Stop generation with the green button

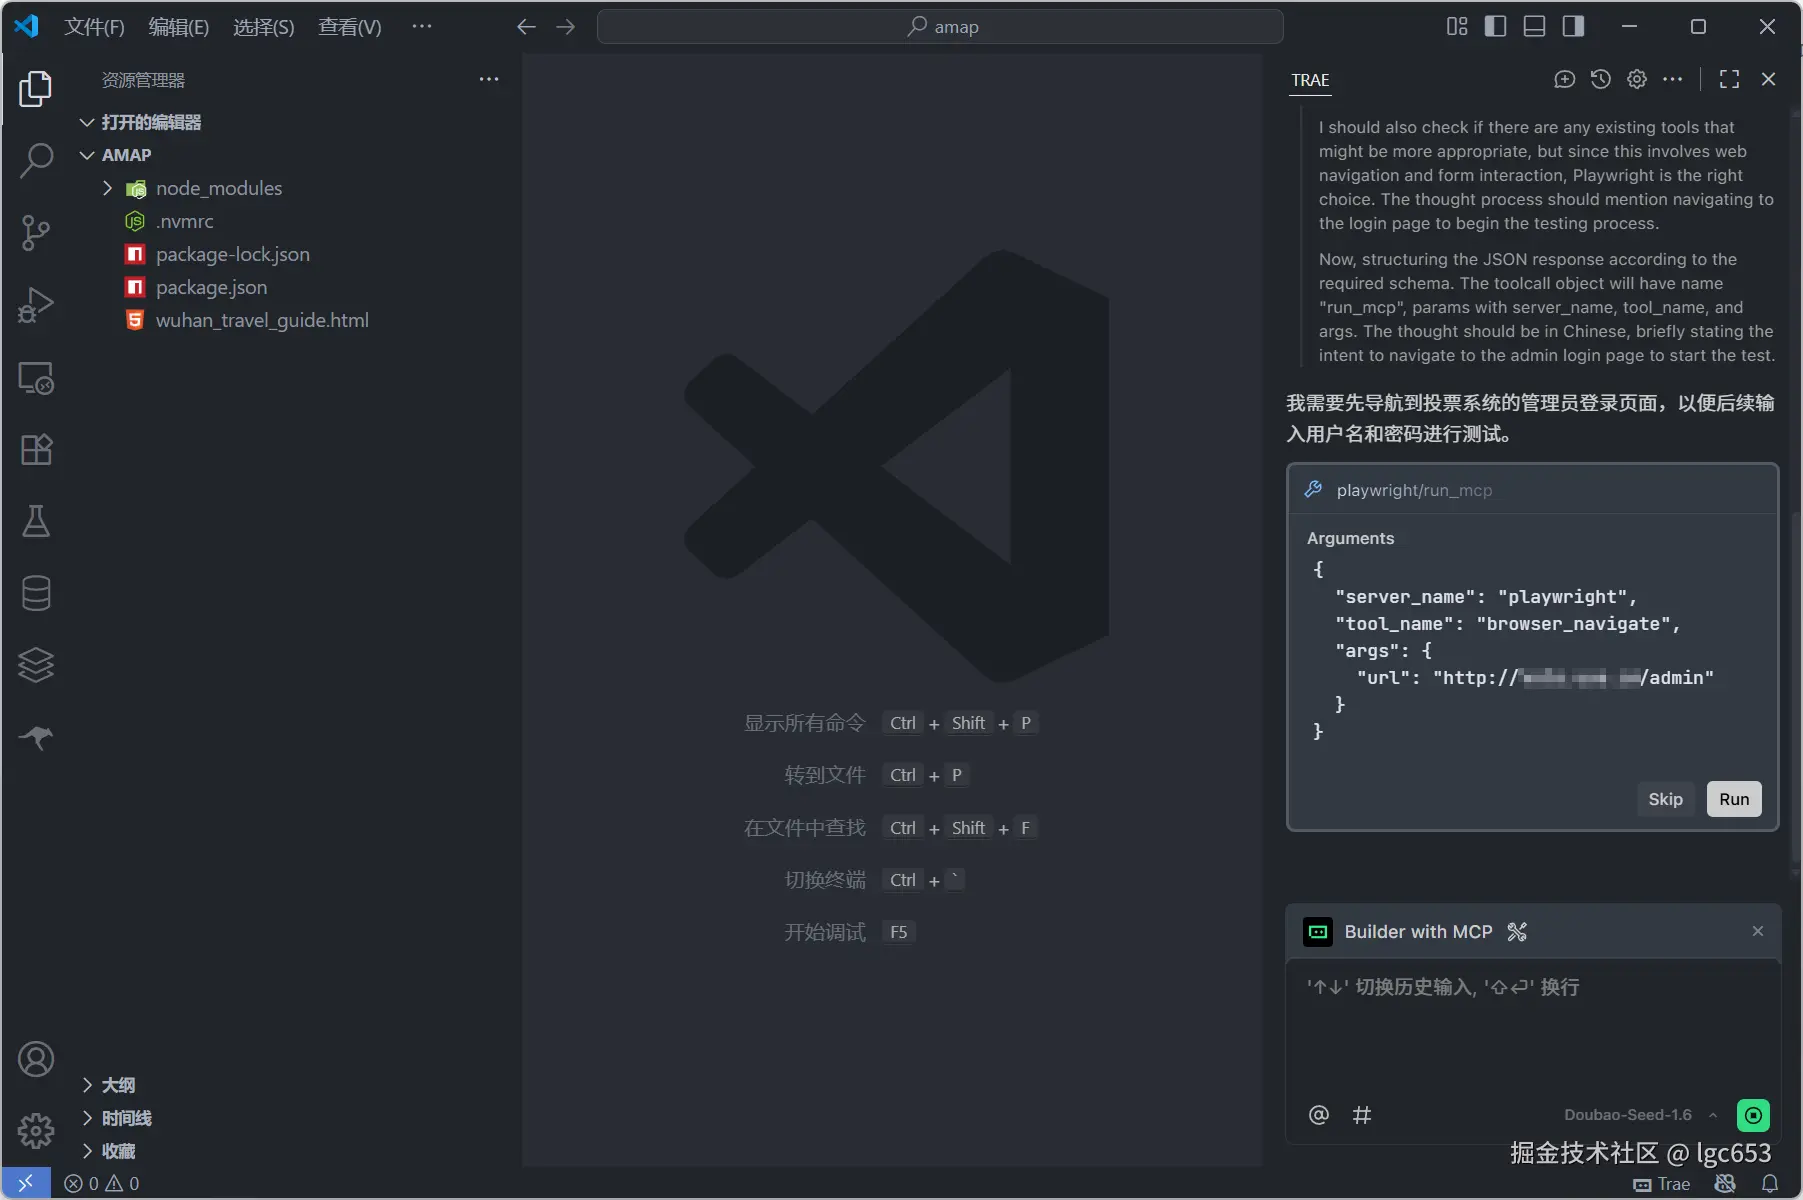[x=1754, y=1115]
